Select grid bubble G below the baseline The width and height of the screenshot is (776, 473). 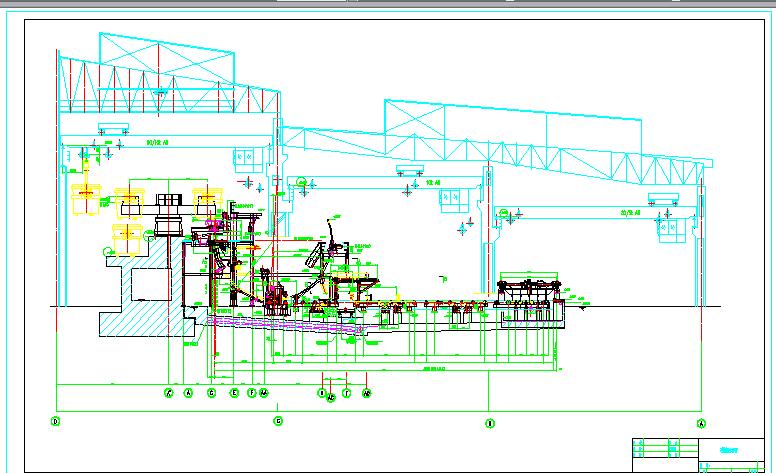(x=278, y=421)
